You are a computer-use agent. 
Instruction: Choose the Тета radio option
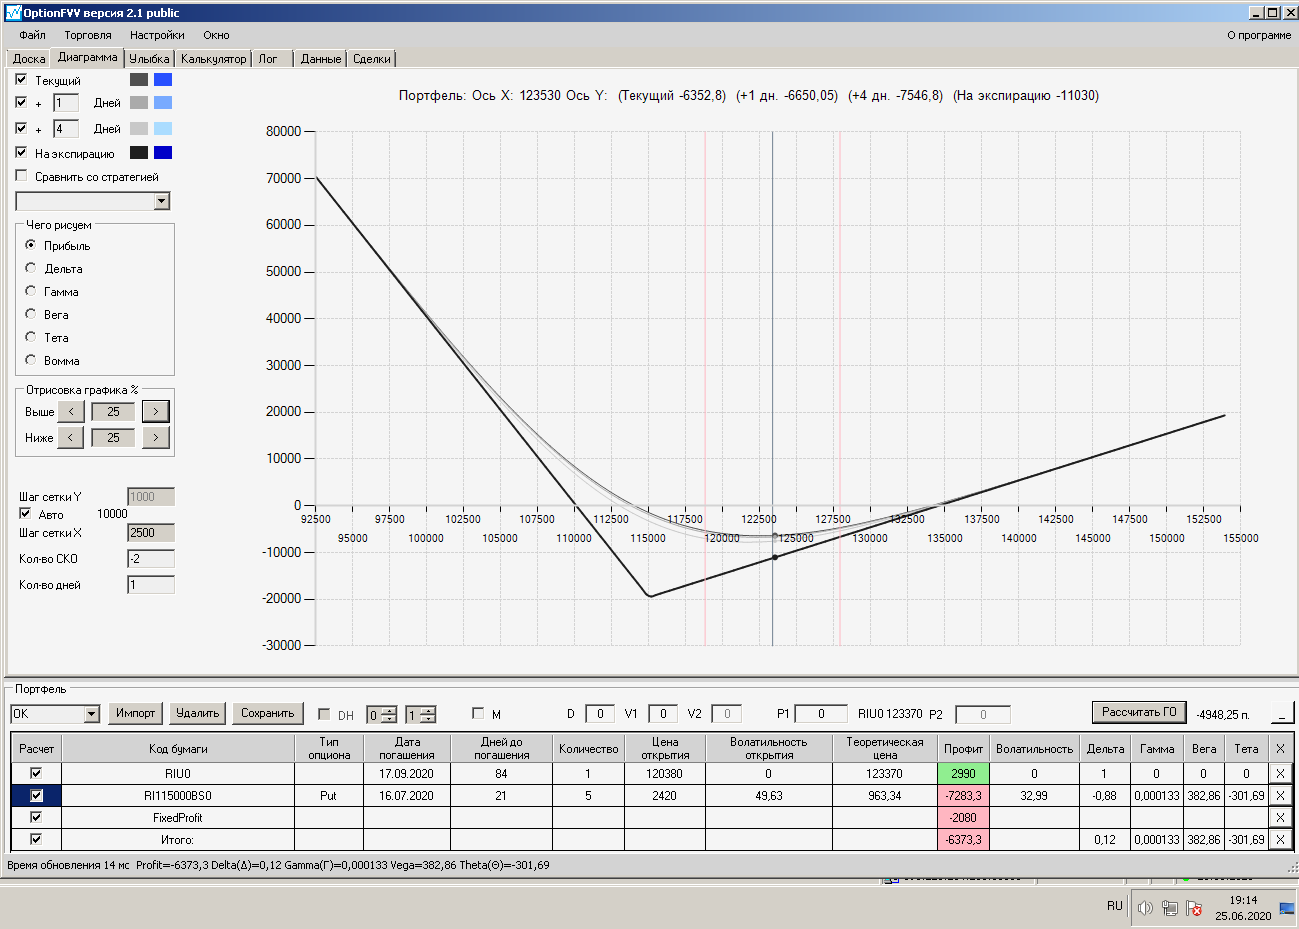(31, 337)
